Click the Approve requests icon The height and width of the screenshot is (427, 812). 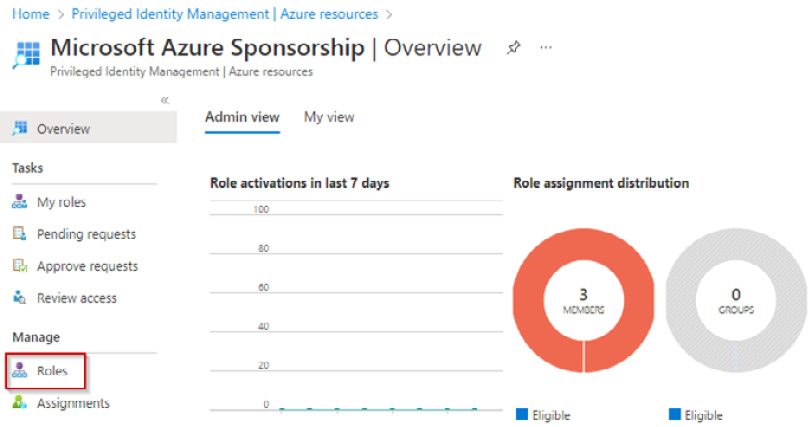click(20, 266)
